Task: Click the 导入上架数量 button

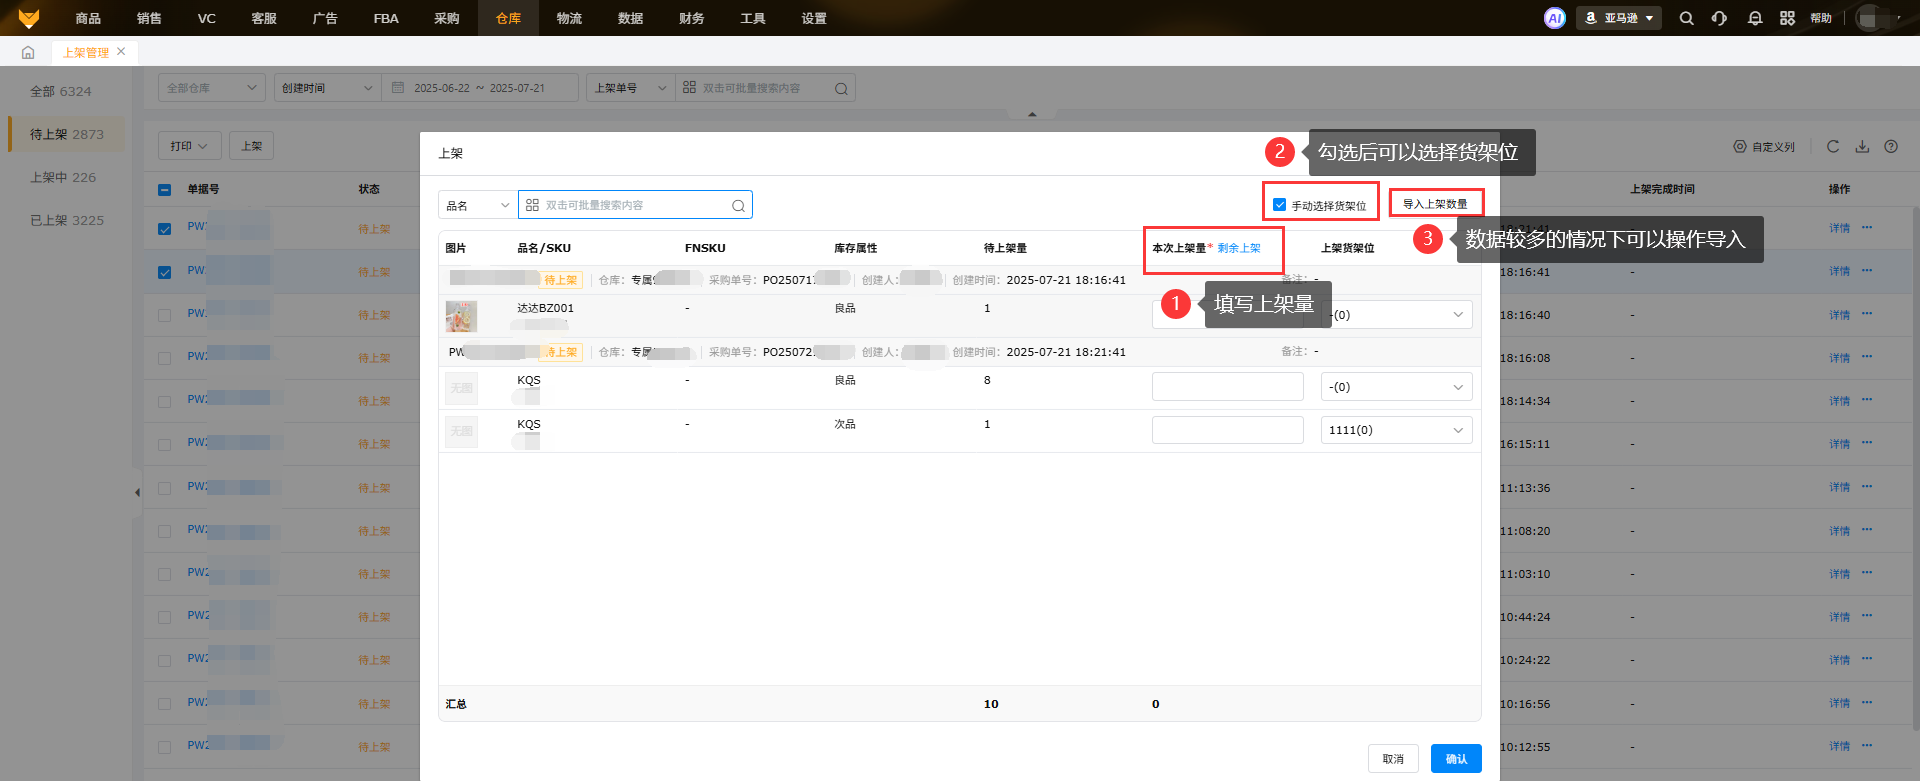Action: (1435, 204)
